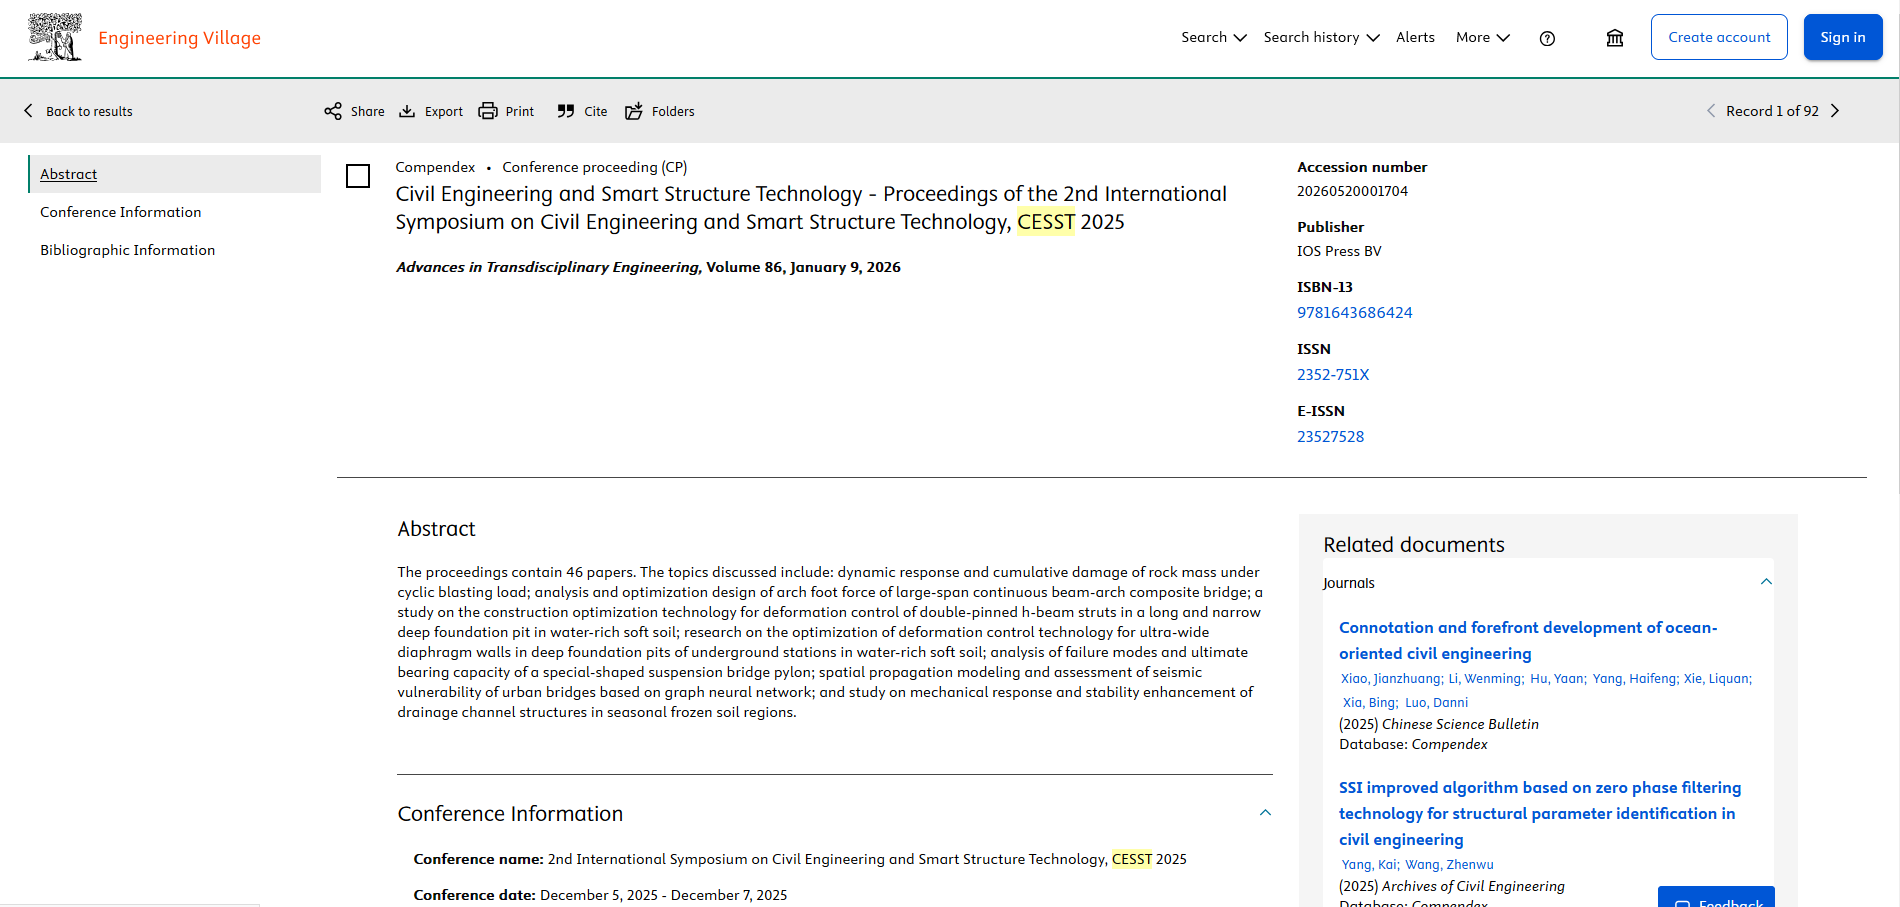Viewport: 1900px width, 907px height.
Task: Click the Share icon
Action: [x=333, y=111]
